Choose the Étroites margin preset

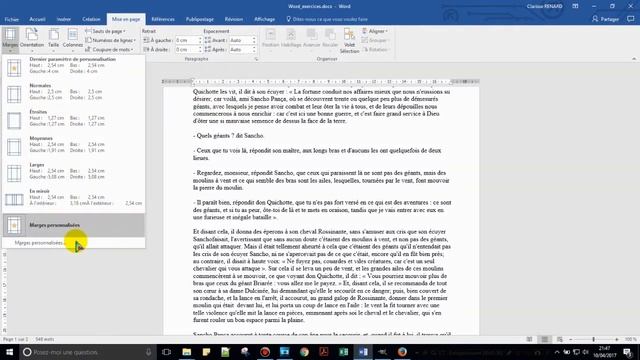click(73, 120)
